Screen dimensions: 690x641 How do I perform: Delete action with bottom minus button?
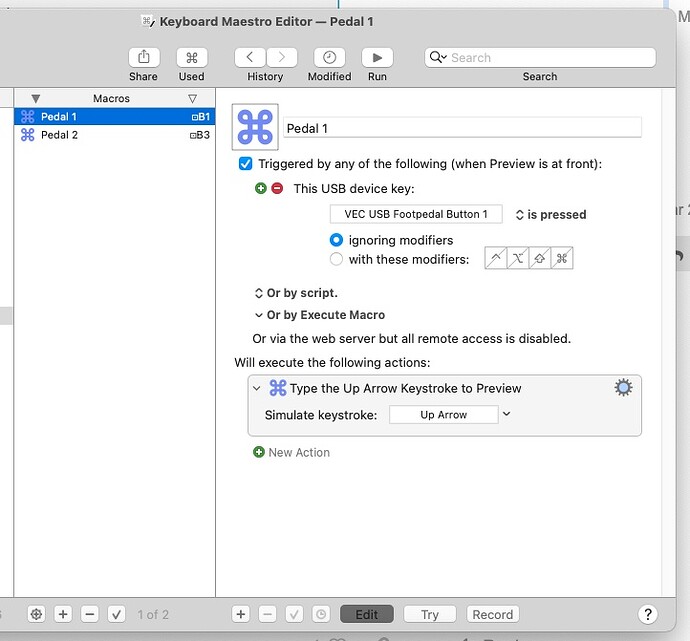point(268,614)
